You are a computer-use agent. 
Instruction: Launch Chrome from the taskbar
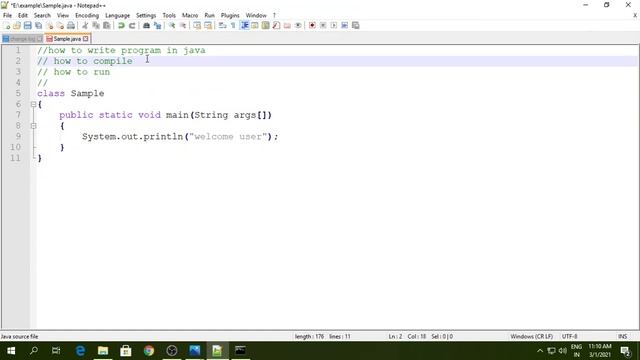click(x=149, y=351)
